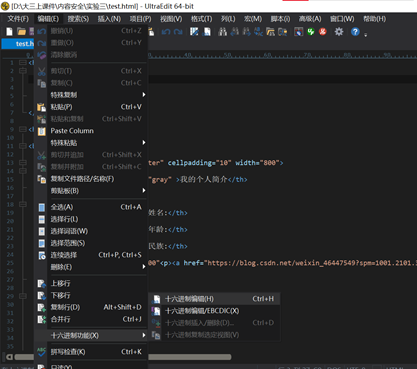Viewport: 417px width, 369px height.
Task: Open the 搜索(S) menu
Action: pos(78,19)
